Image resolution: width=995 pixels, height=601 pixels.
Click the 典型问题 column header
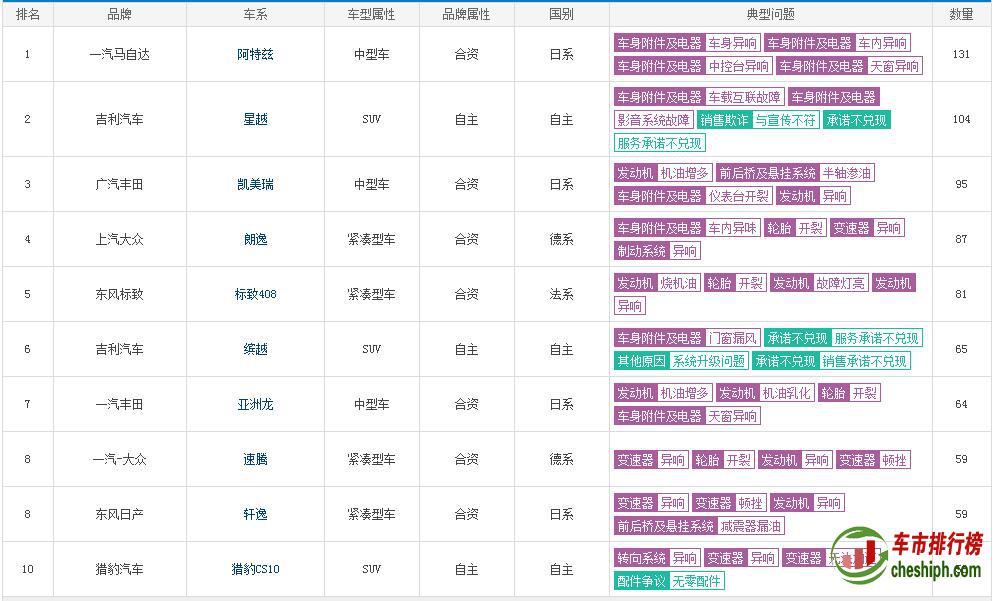tap(771, 15)
